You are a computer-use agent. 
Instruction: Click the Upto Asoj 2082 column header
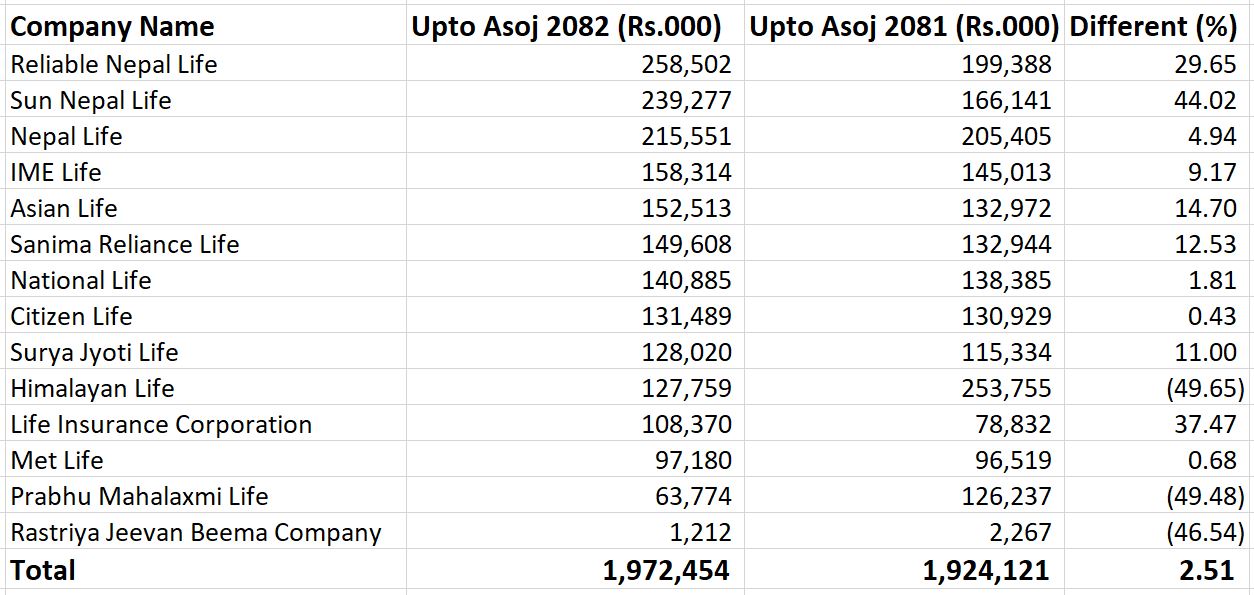(x=566, y=27)
